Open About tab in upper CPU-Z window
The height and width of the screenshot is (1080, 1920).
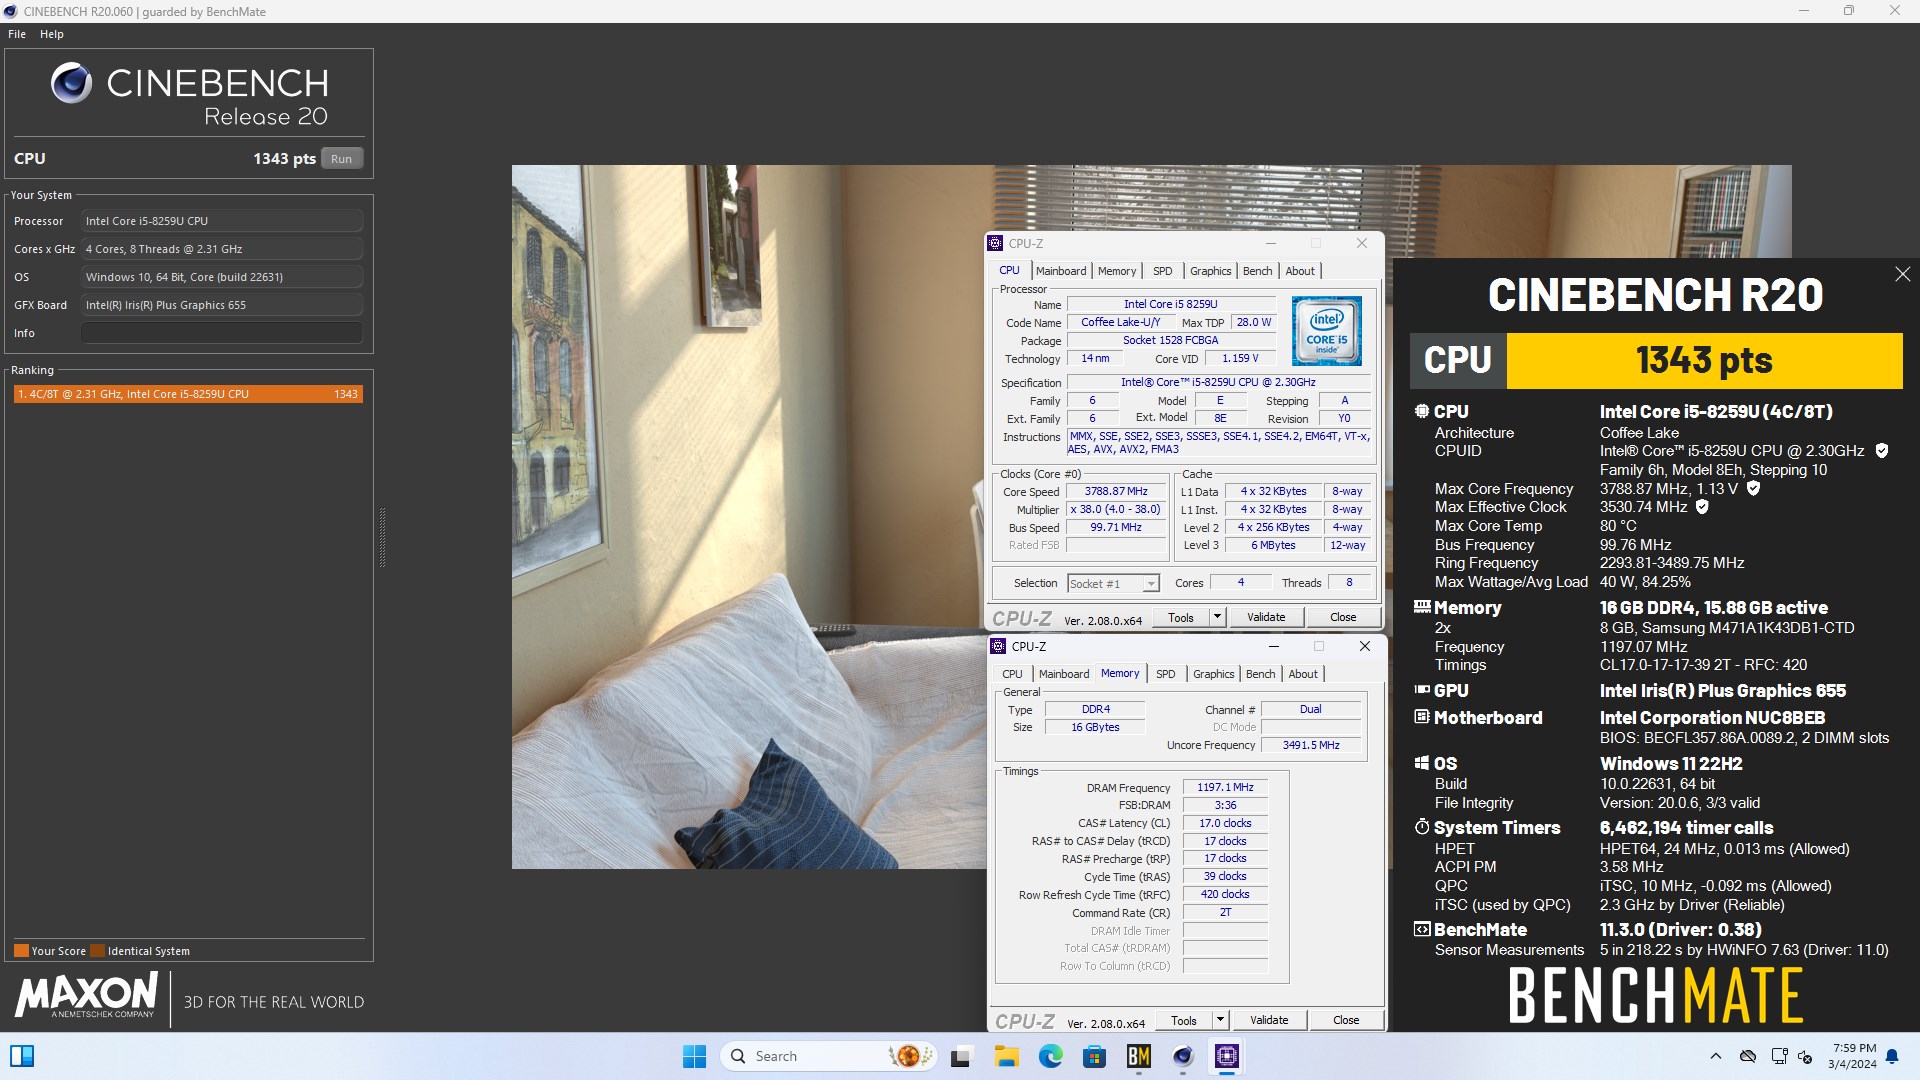coord(1300,271)
